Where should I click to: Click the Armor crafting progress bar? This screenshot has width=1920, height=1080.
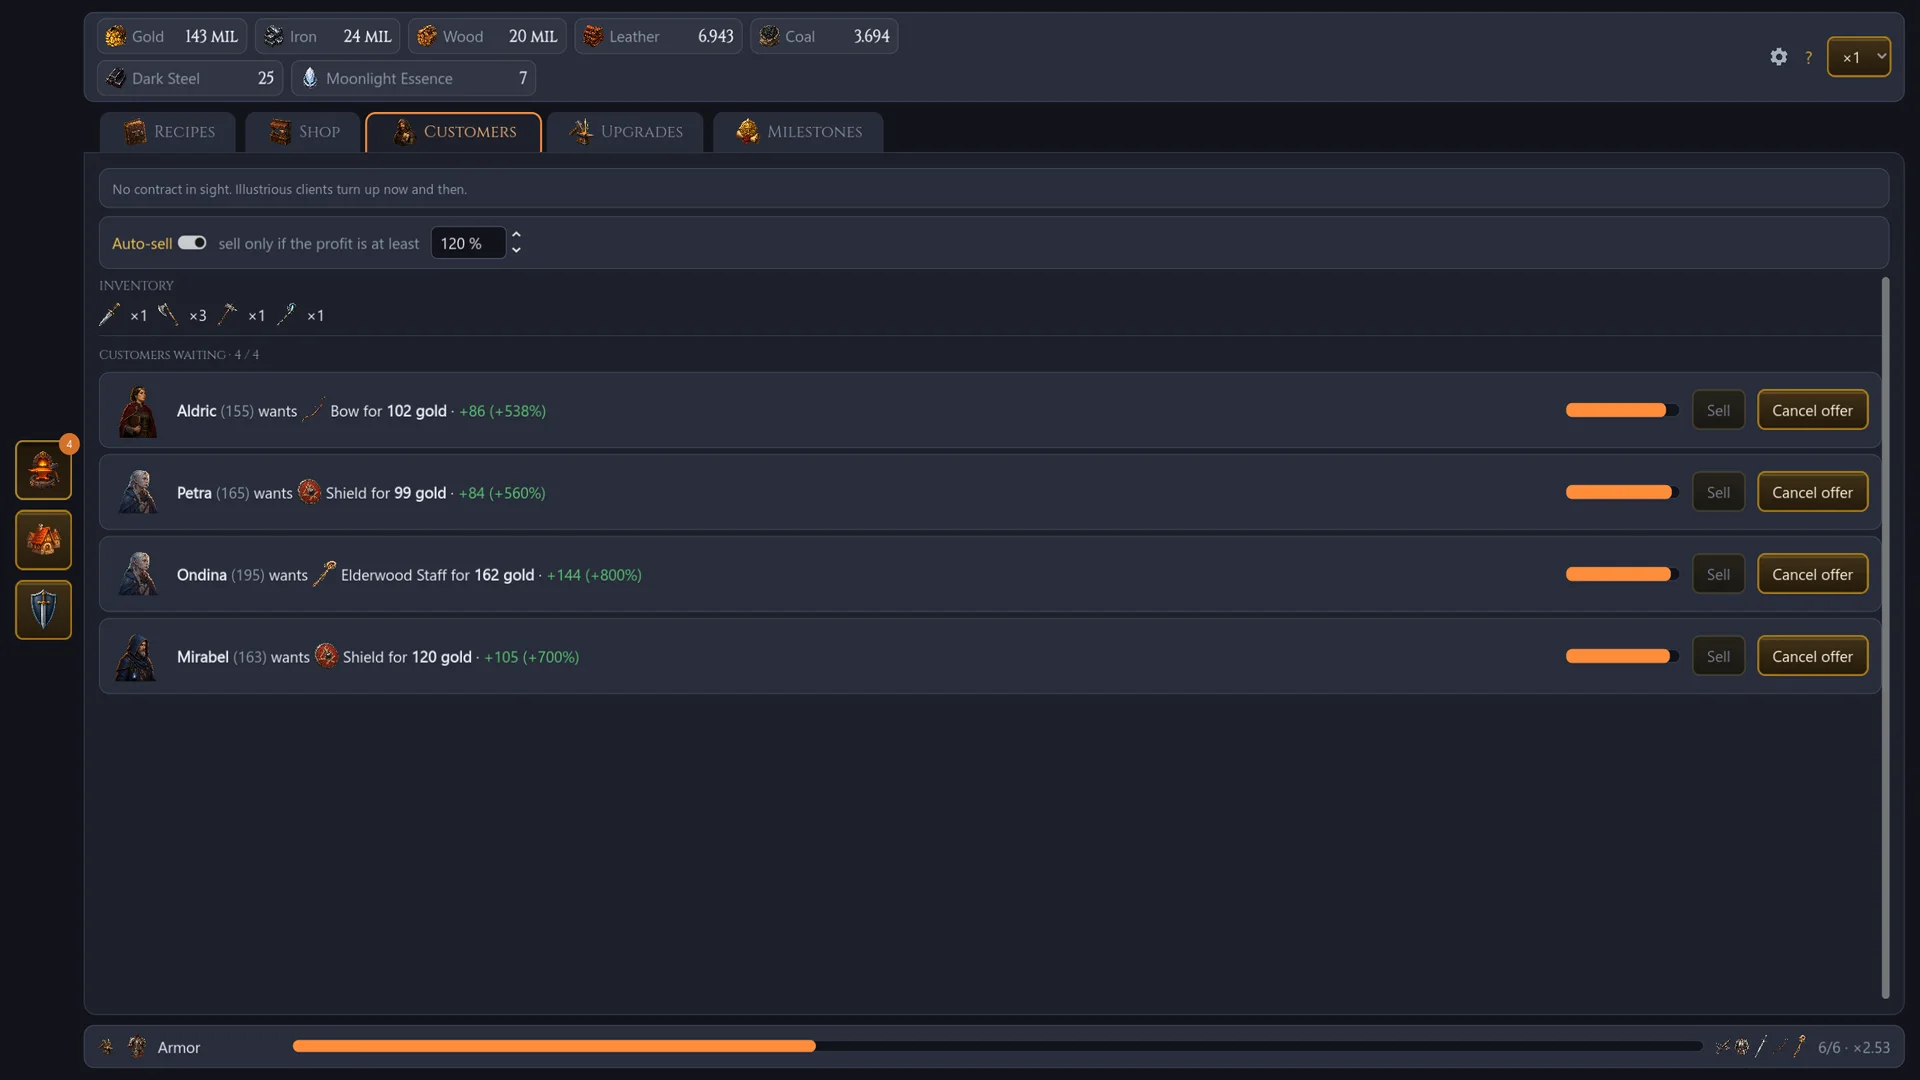[x=997, y=1046]
